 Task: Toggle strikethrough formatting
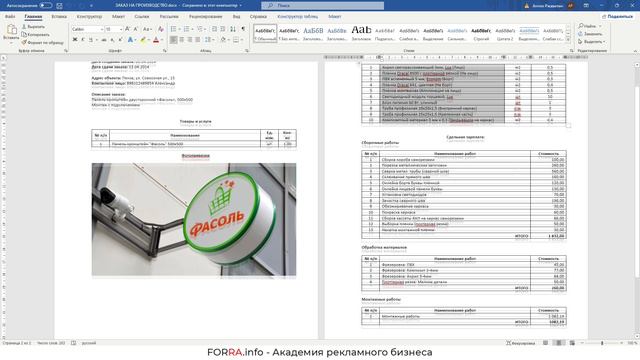pyautogui.click(x=104, y=40)
